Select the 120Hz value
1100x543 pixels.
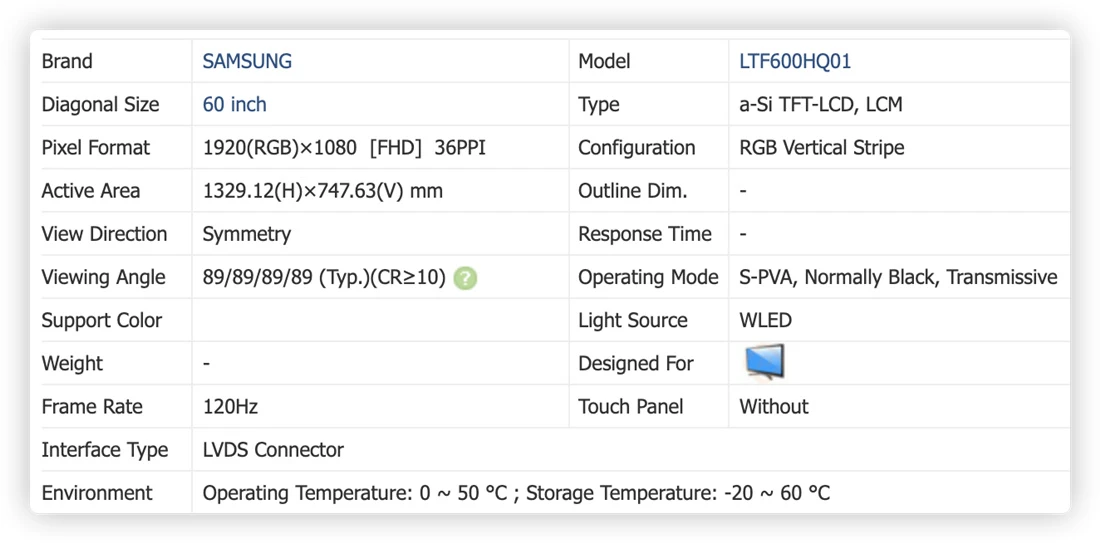[230, 407]
